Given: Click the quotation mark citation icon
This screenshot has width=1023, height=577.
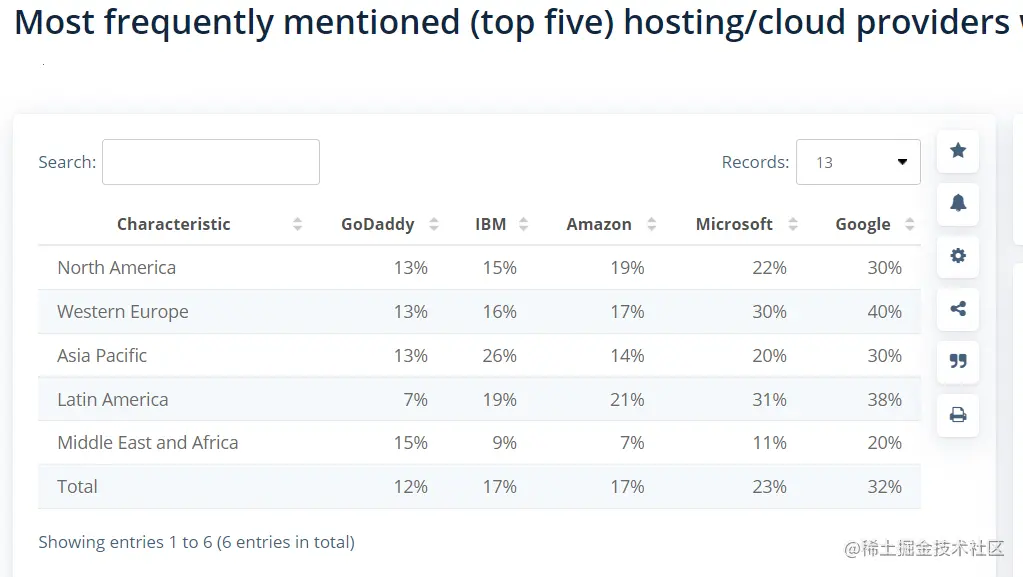Looking at the screenshot, I should [958, 361].
